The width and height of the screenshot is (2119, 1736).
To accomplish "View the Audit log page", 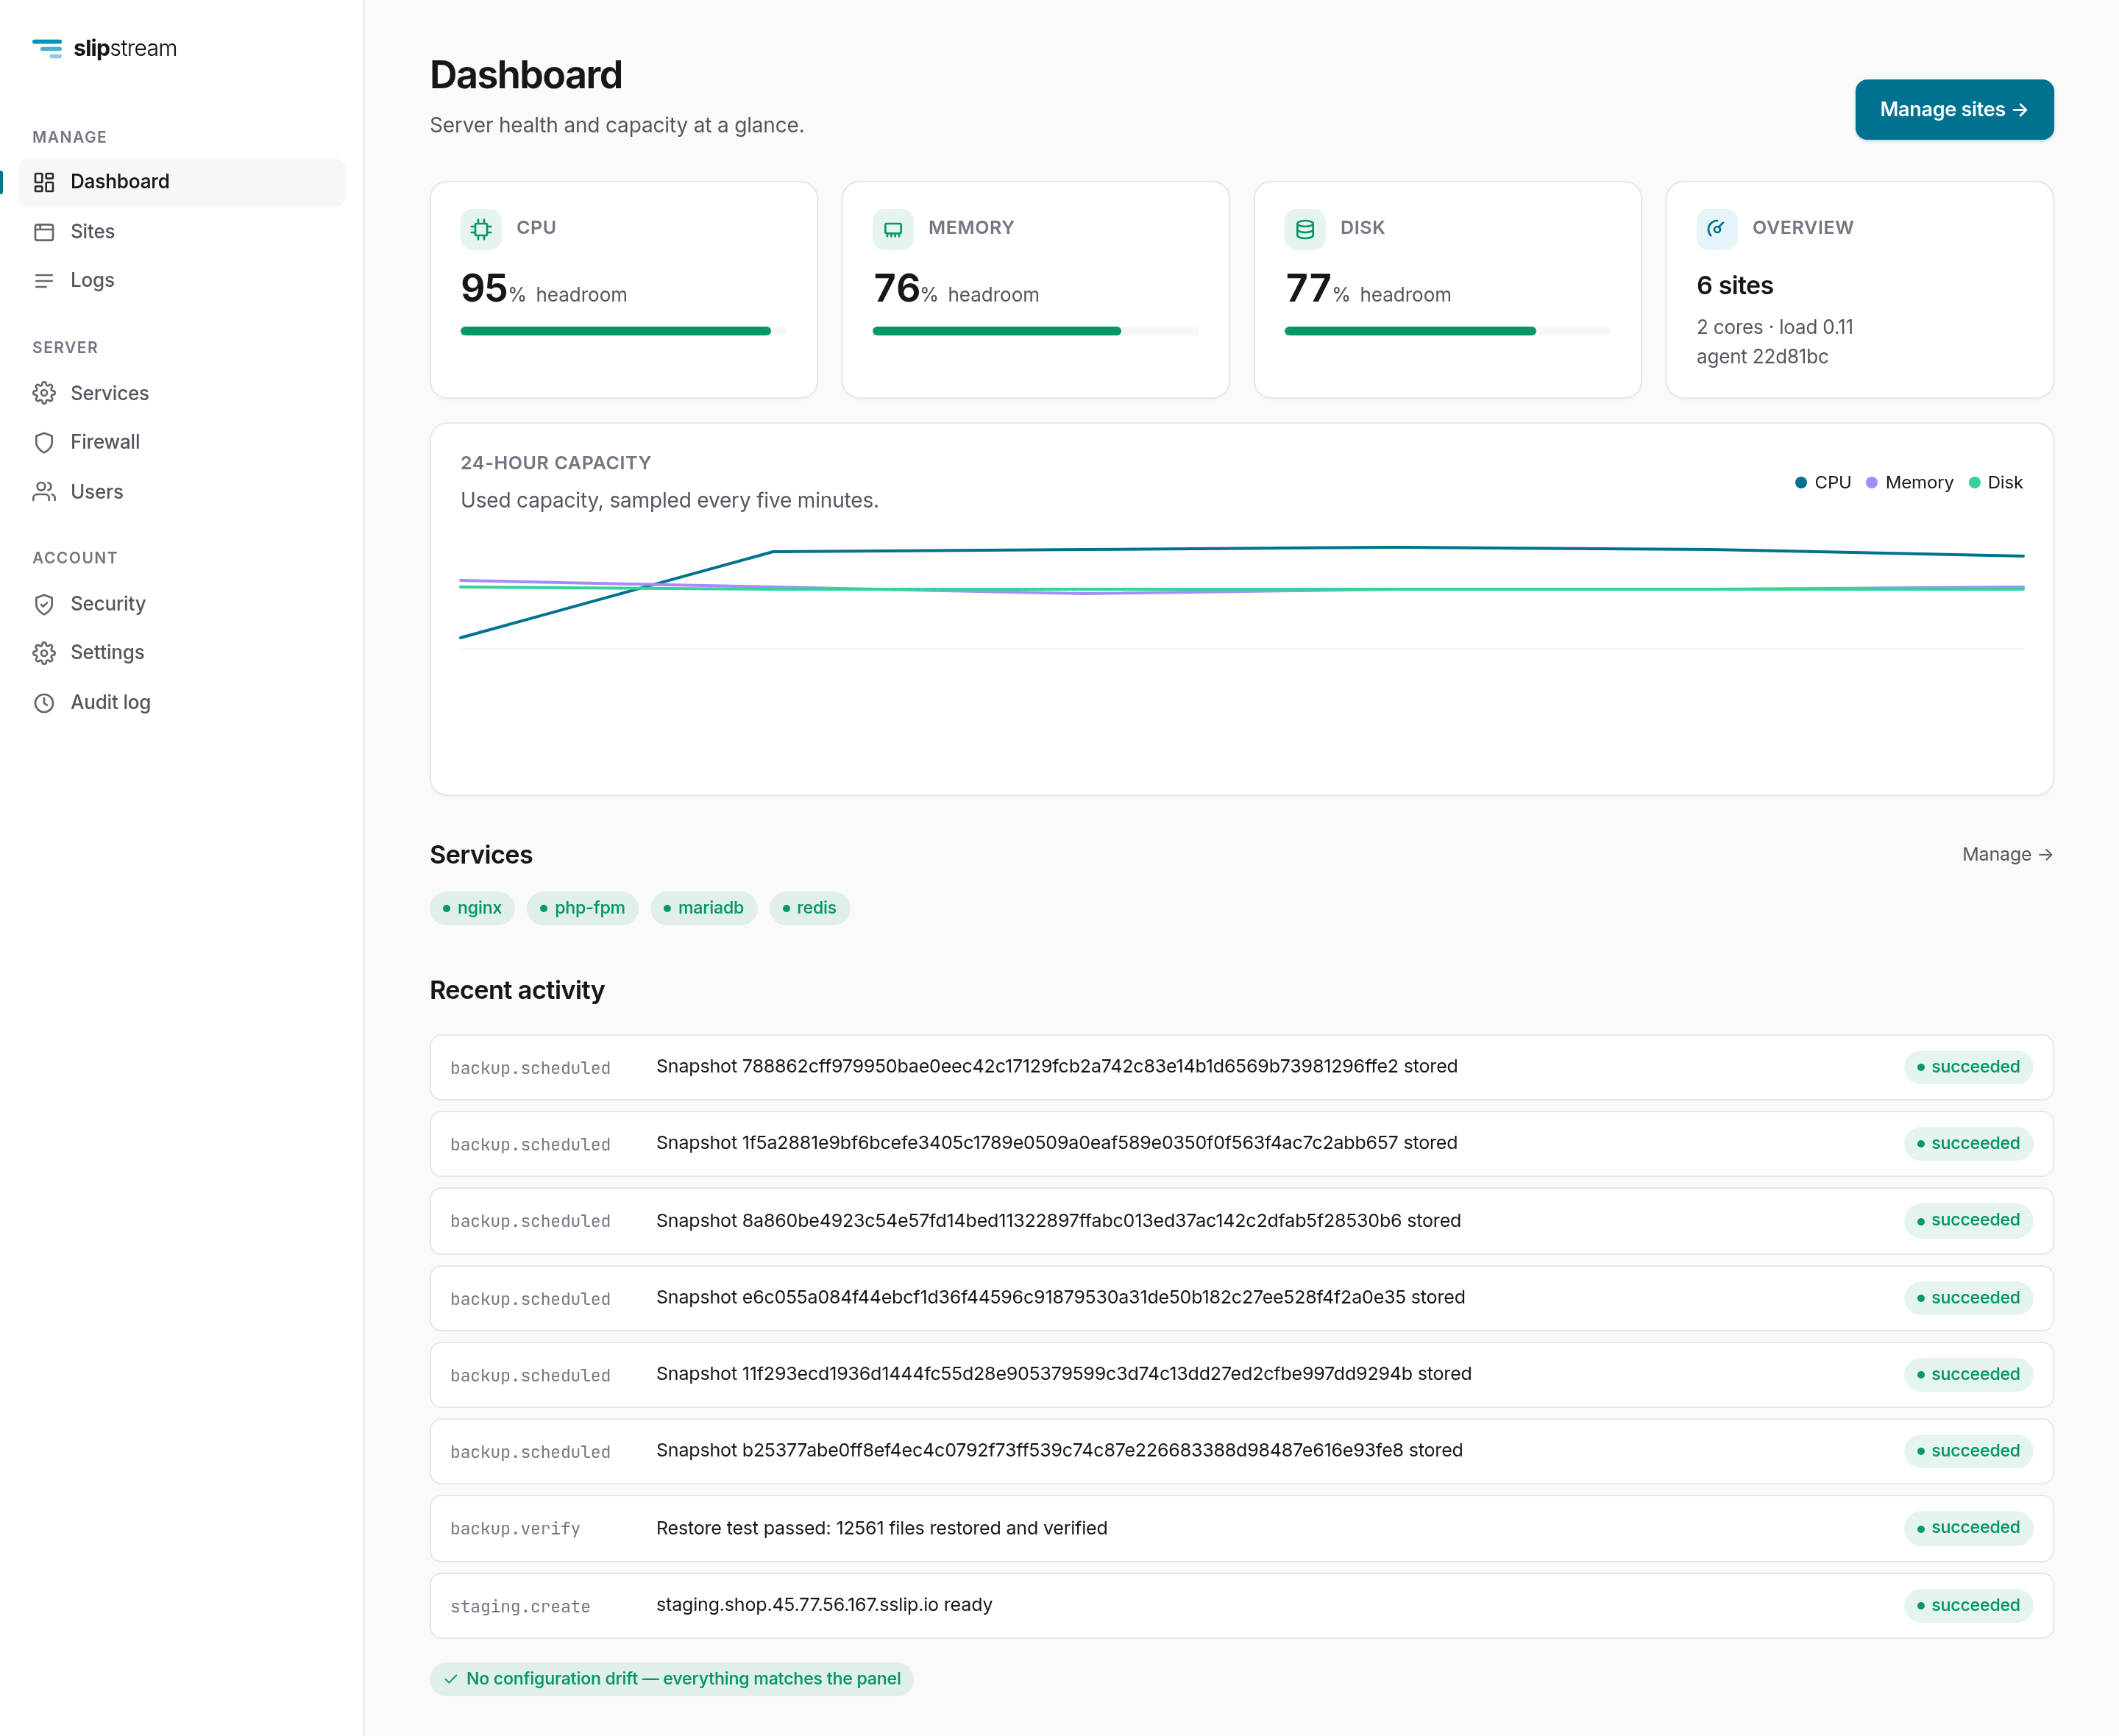I will pos(182,703).
